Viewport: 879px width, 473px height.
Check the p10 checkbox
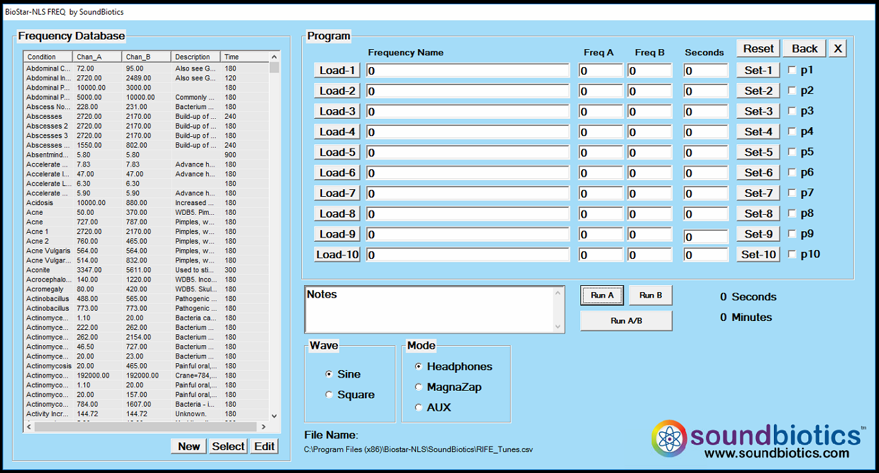click(x=793, y=255)
